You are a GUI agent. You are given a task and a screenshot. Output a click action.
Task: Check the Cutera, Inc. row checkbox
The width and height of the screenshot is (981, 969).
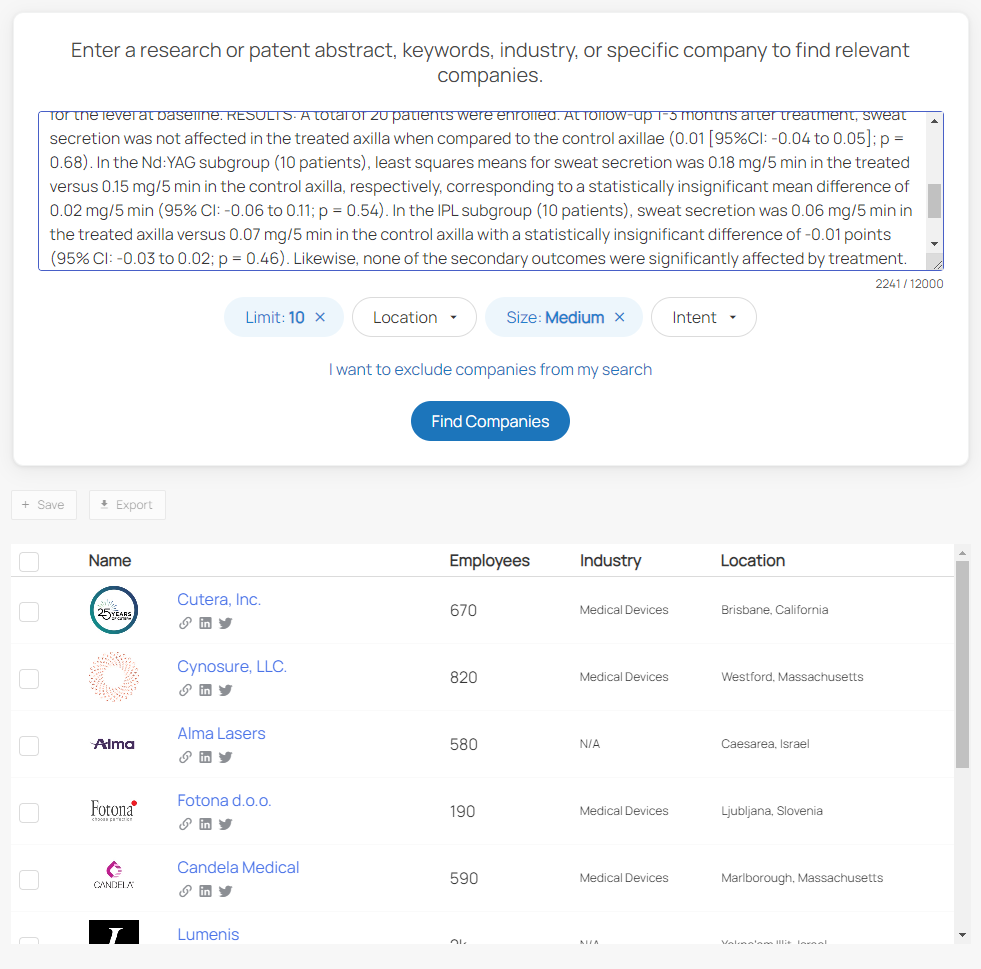(29, 612)
